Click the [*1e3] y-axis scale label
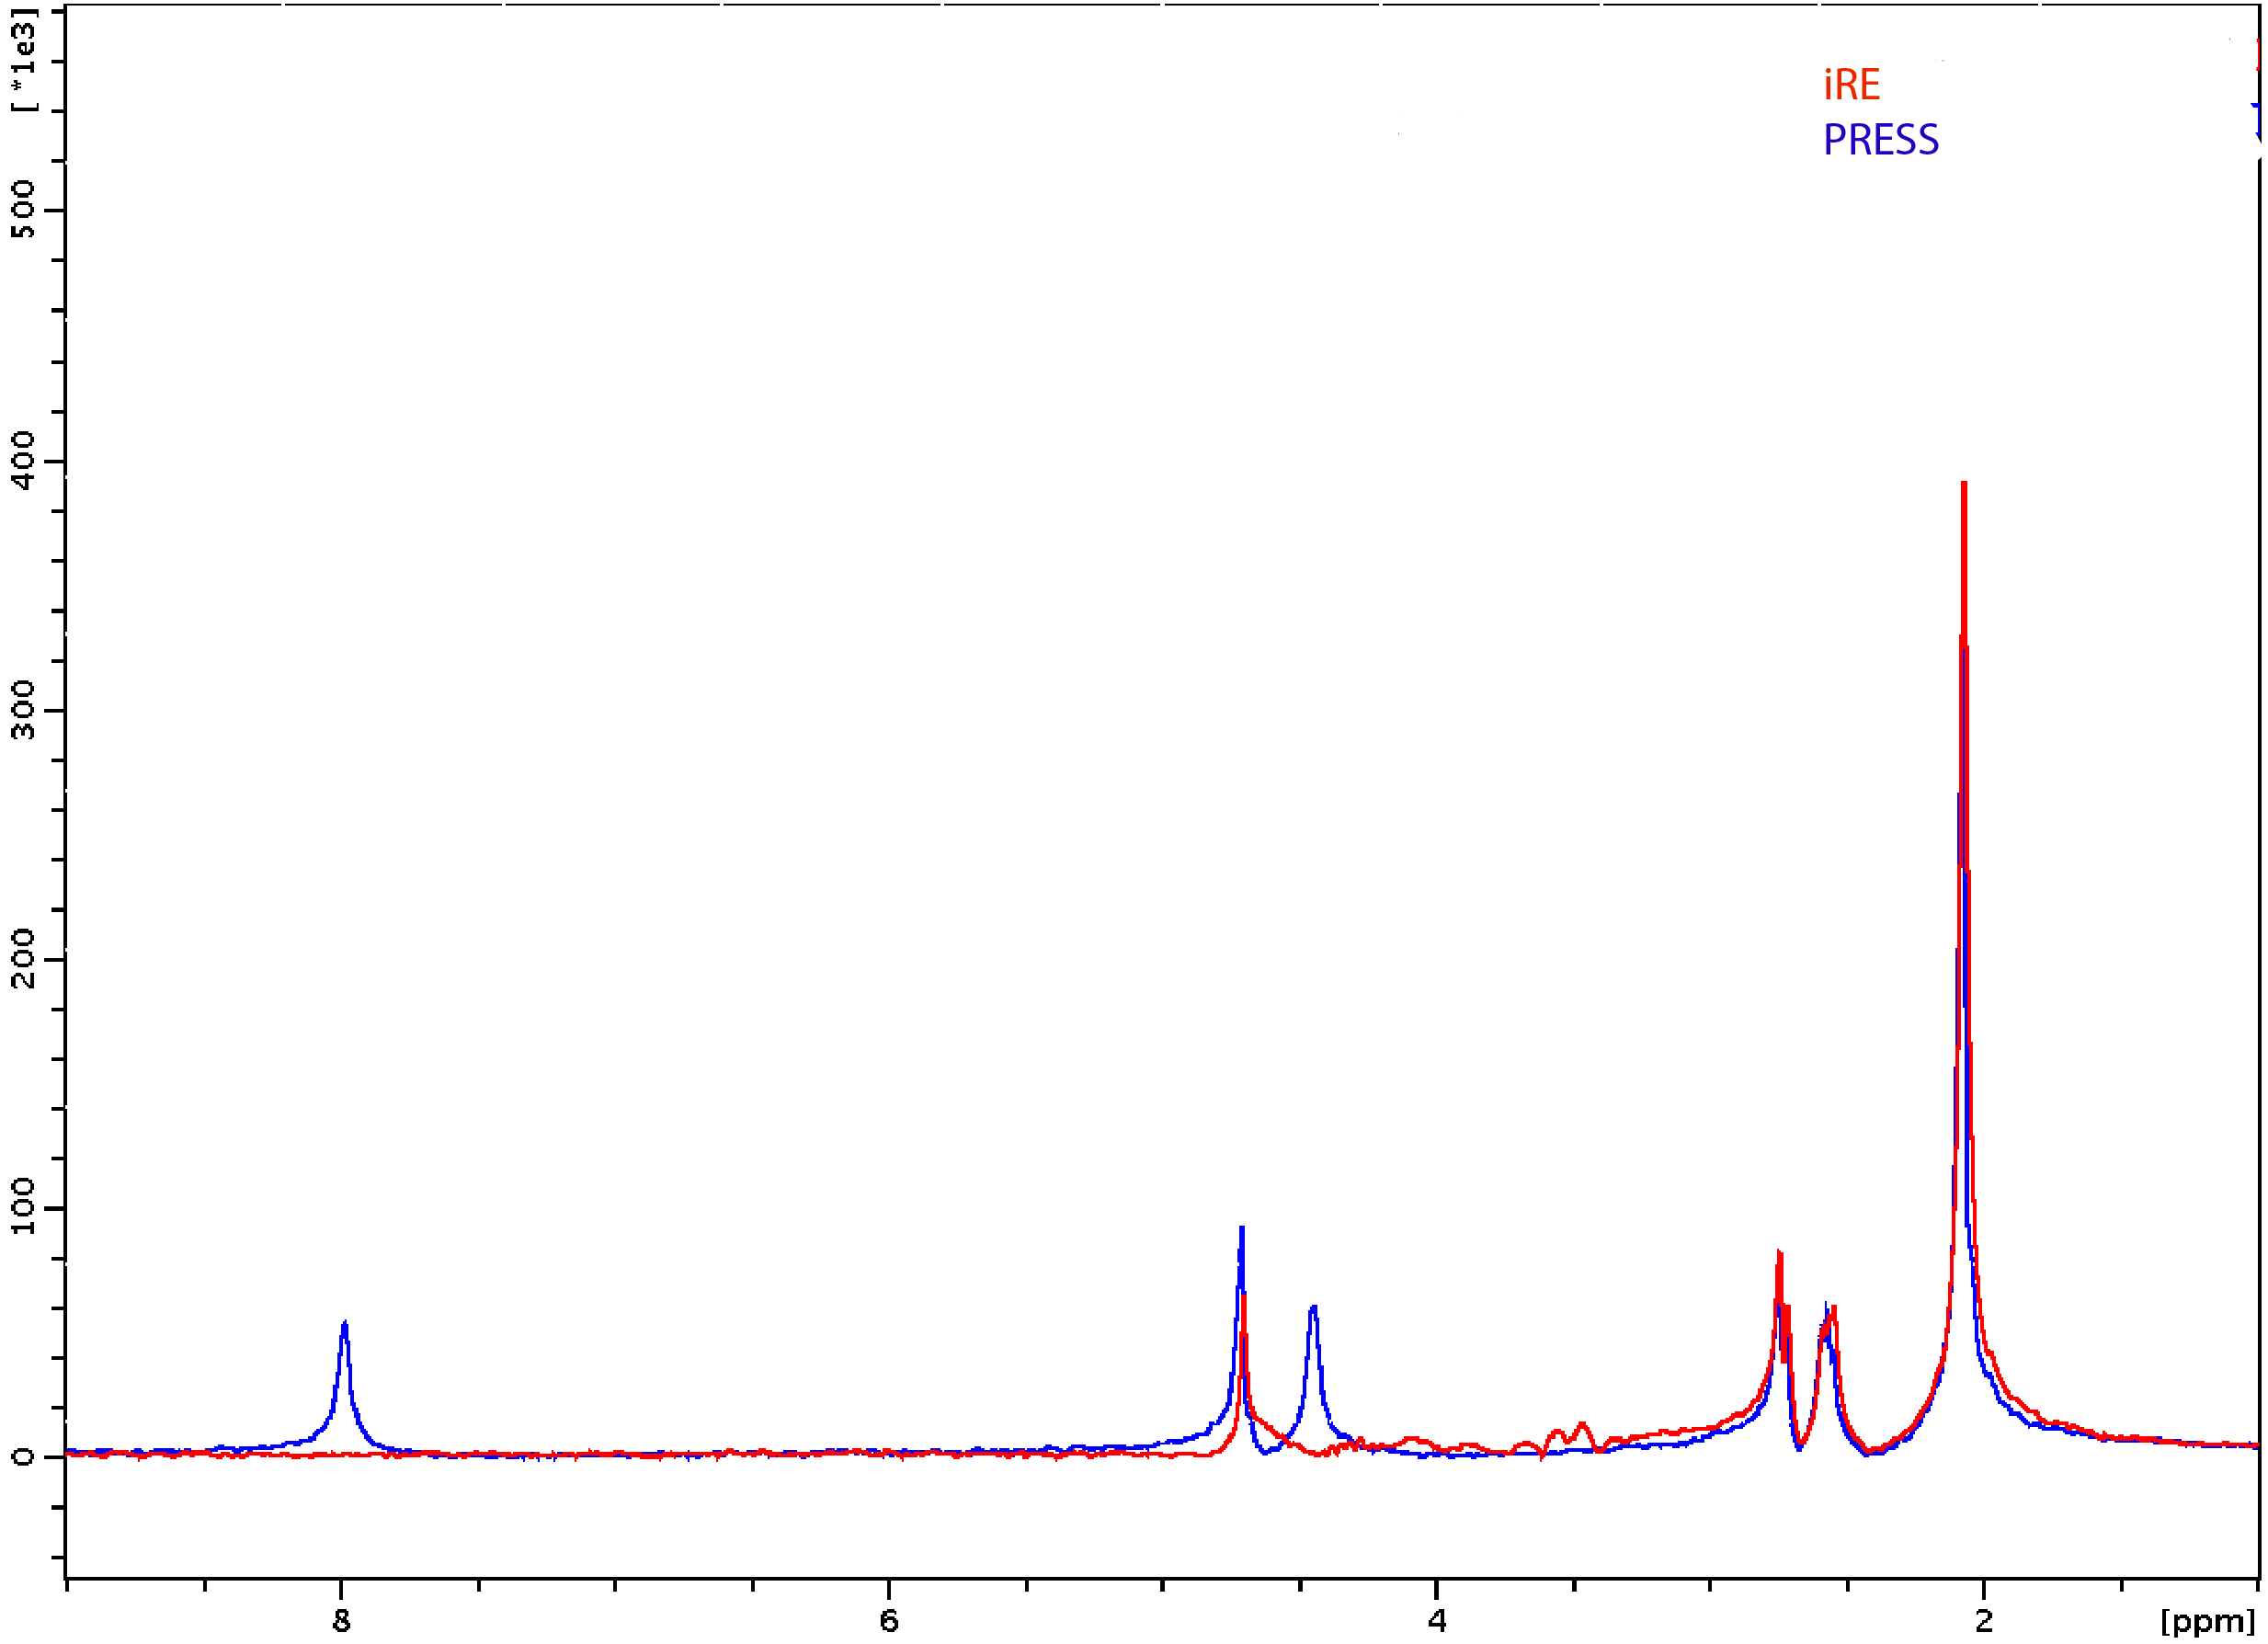The image size is (2268, 1644). 22,58
